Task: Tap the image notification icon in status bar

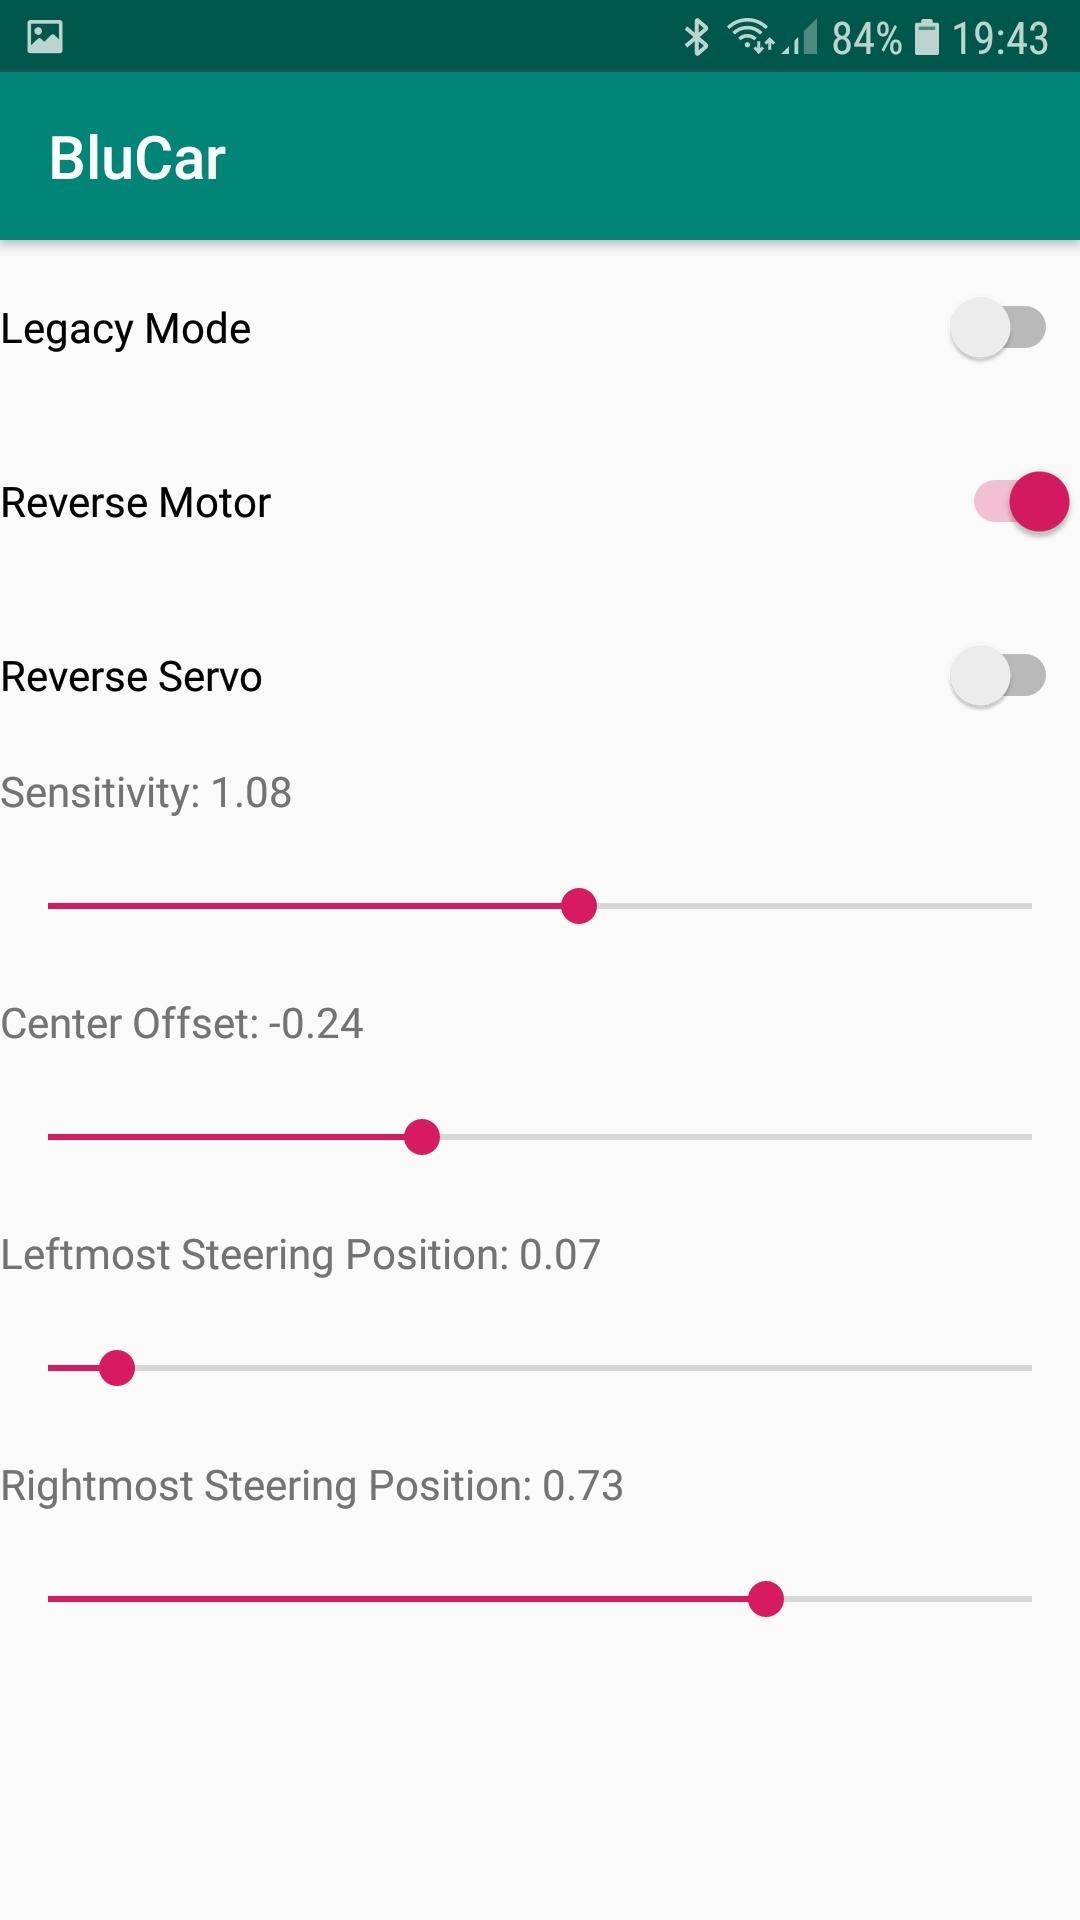Action: point(45,37)
